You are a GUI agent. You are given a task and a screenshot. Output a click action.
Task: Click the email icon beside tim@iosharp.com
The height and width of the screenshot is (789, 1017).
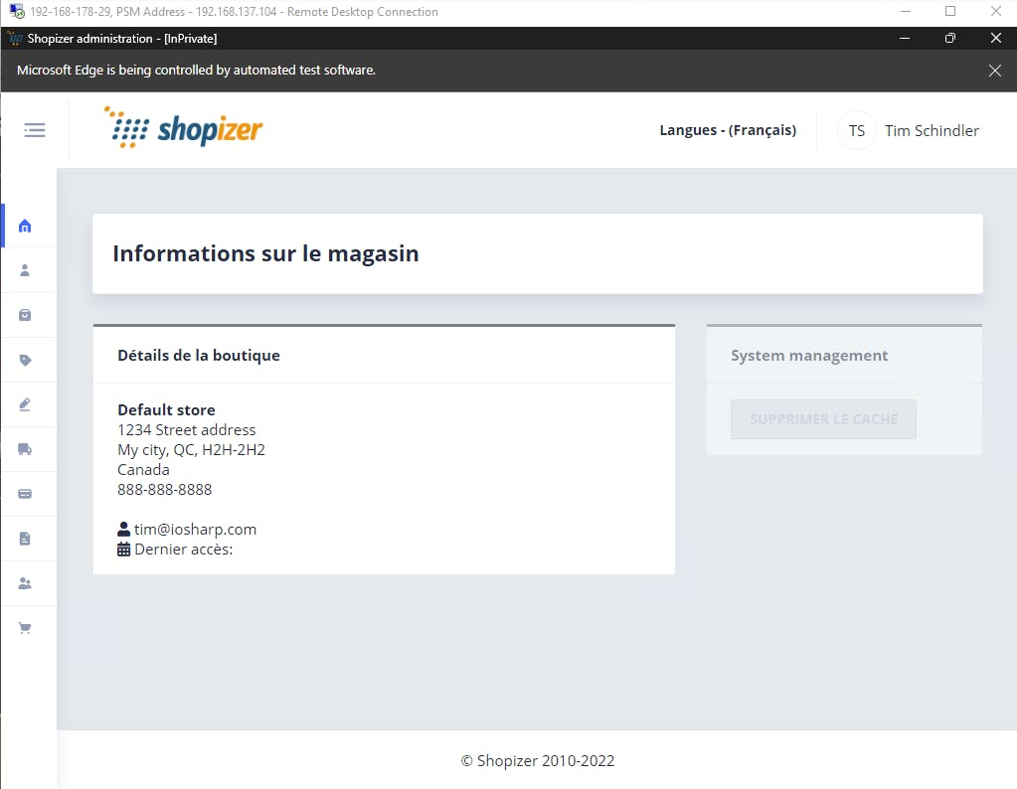pos(122,529)
